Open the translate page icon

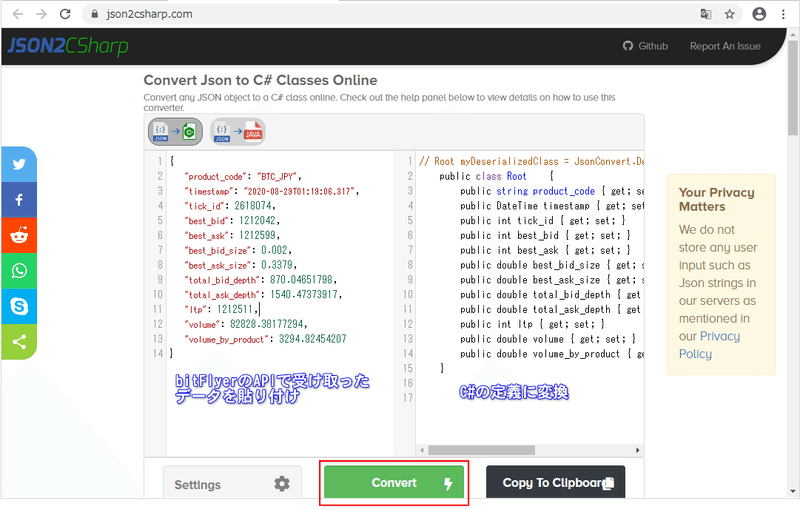click(706, 14)
